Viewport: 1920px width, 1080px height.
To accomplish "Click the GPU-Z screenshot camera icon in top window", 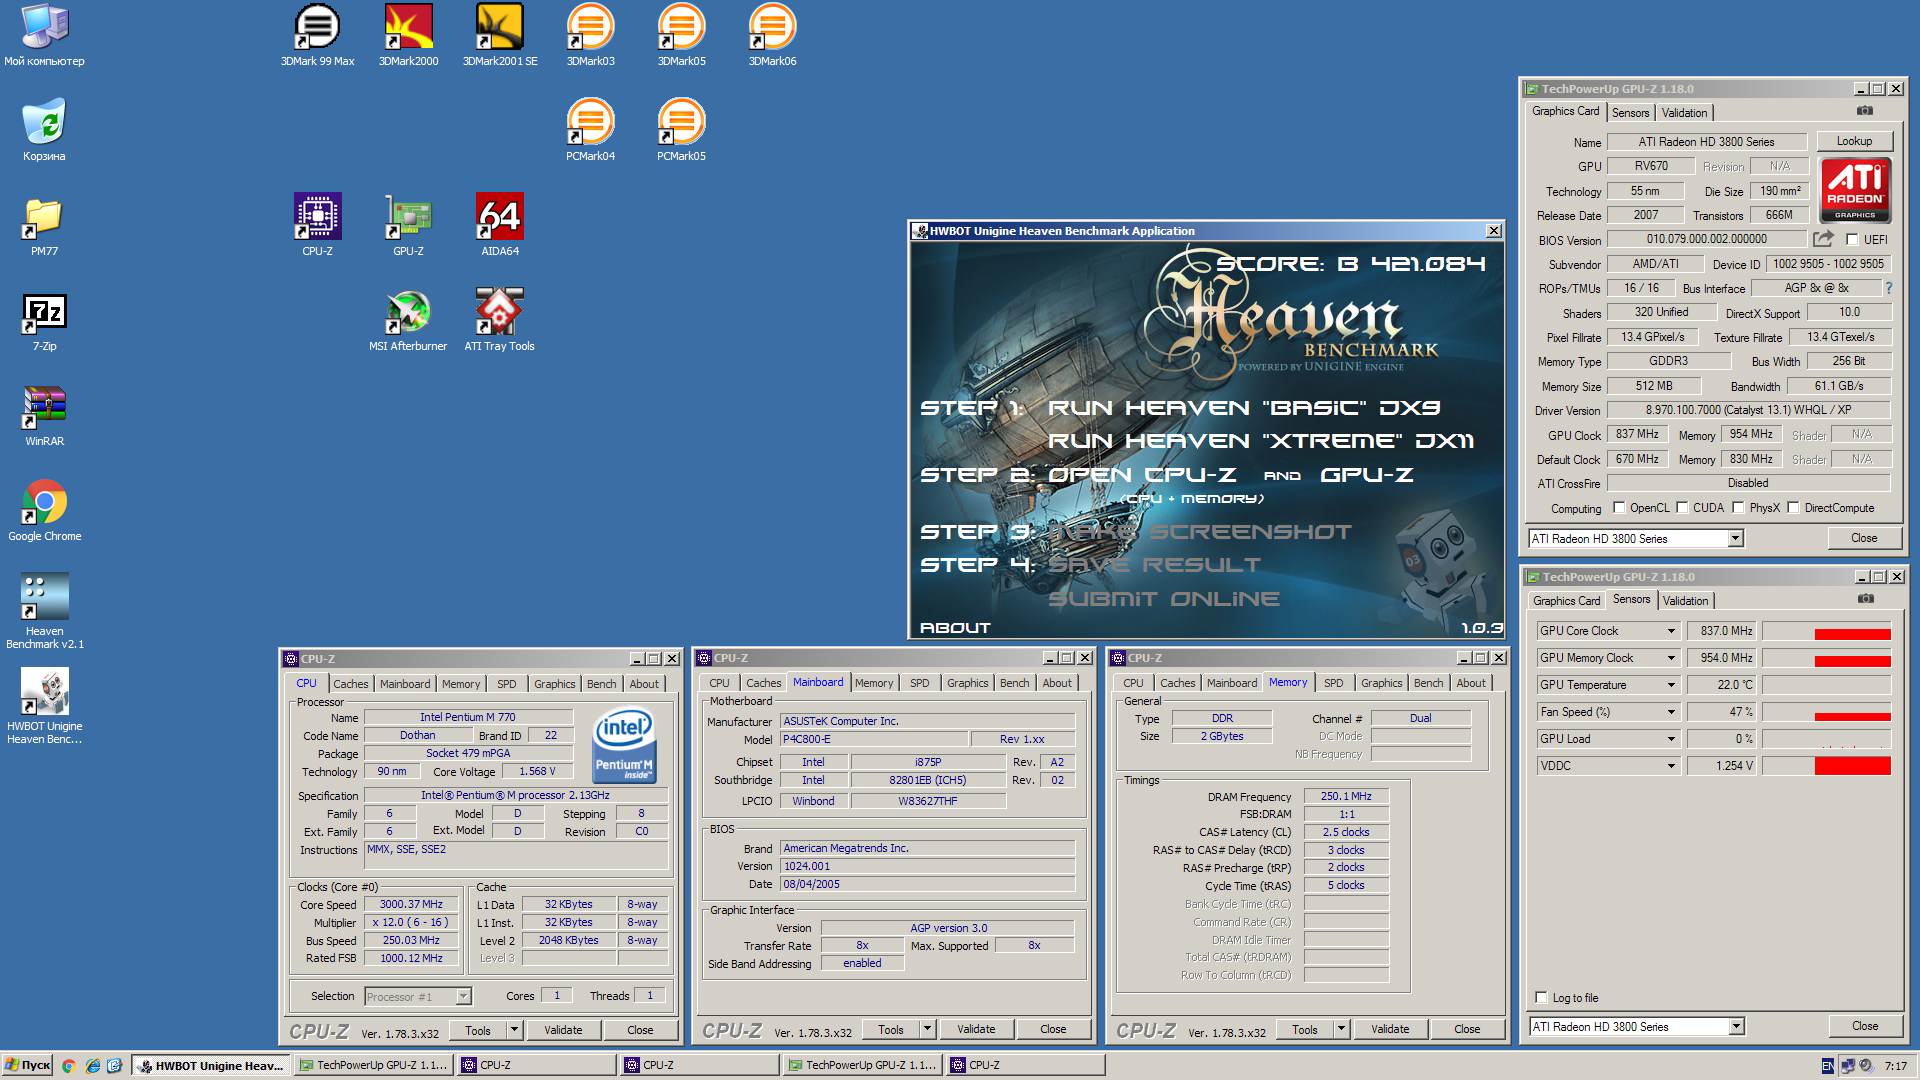I will [x=1864, y=111].
